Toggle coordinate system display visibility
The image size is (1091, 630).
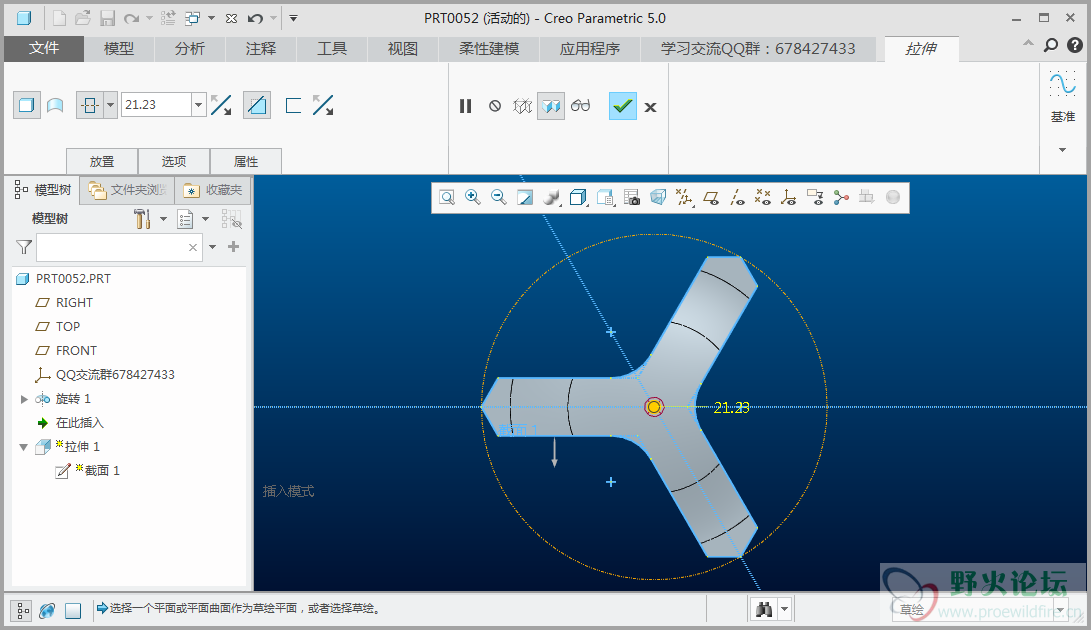point(789,198)
